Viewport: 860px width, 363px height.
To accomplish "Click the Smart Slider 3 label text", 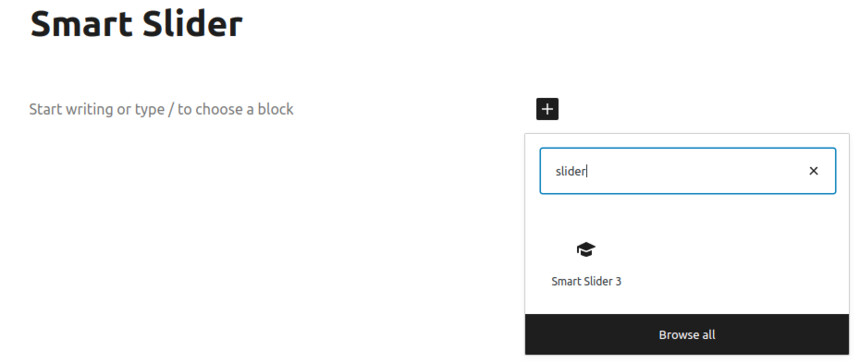I will 586,281.
